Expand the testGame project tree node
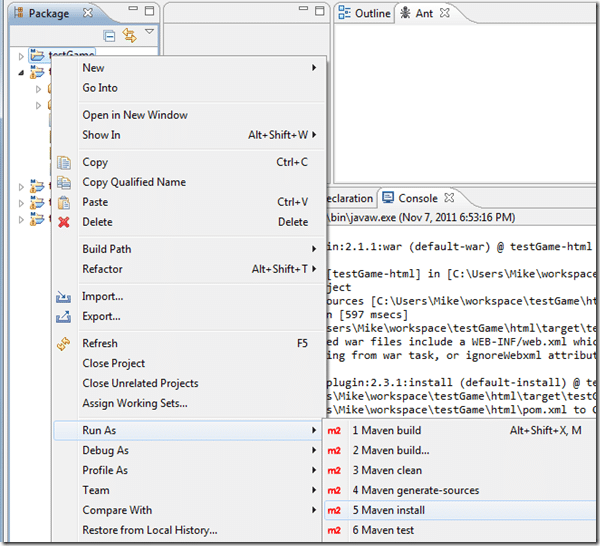This screenshot has height=546, width=600. point(21,57)
